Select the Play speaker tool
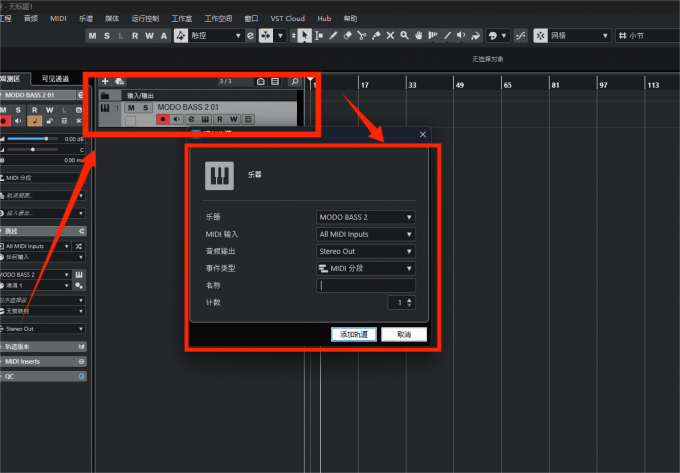The image size is (680, 473). coord(461,36)
